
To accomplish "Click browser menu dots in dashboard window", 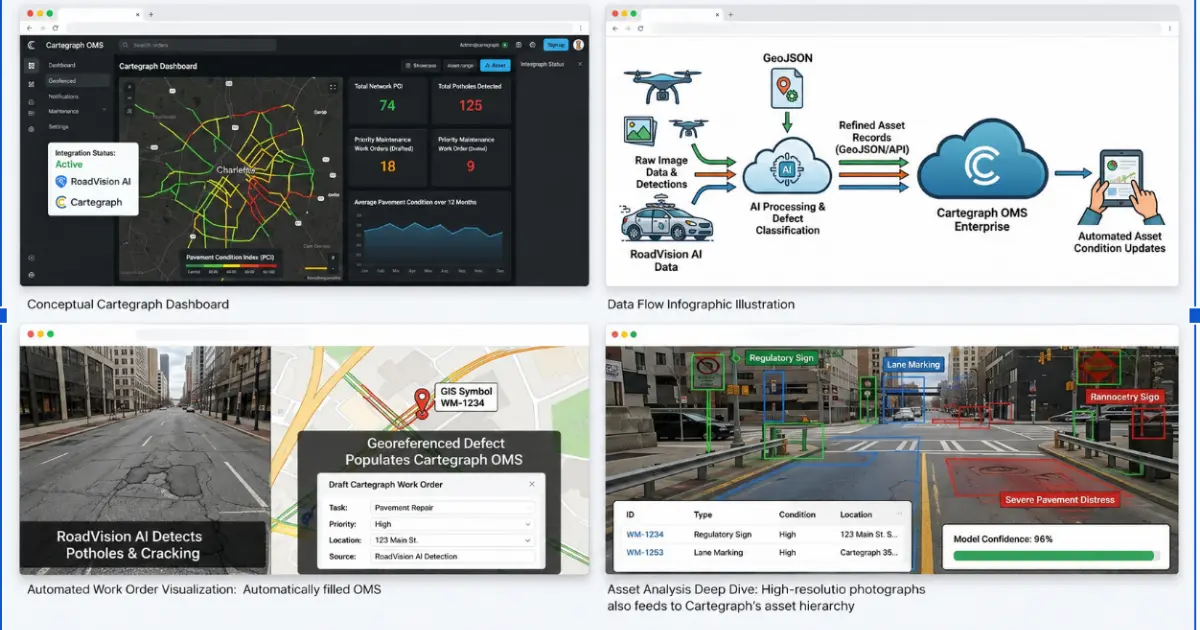I will 580,28.
